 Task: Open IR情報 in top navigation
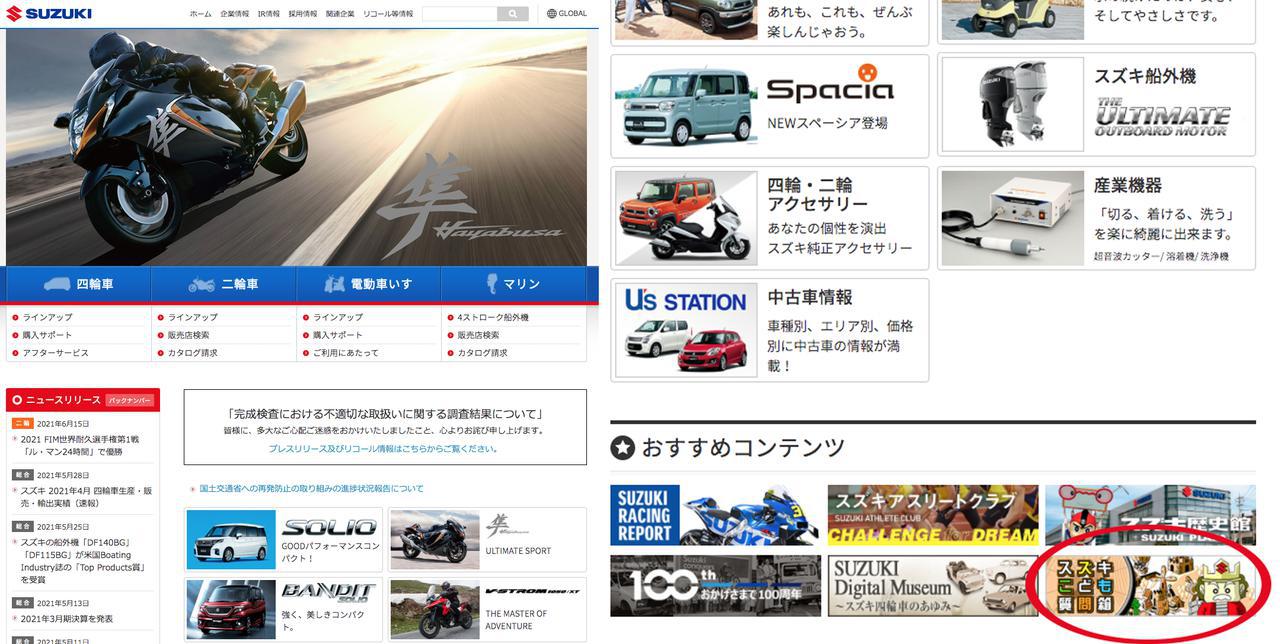click(269, 14)
